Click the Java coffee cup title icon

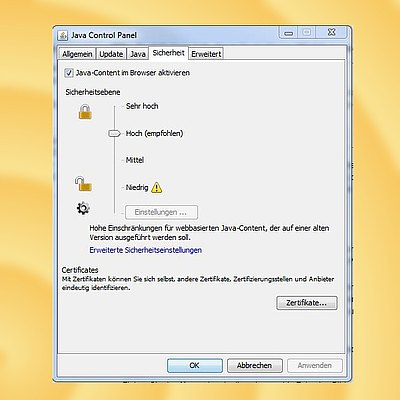63,35
